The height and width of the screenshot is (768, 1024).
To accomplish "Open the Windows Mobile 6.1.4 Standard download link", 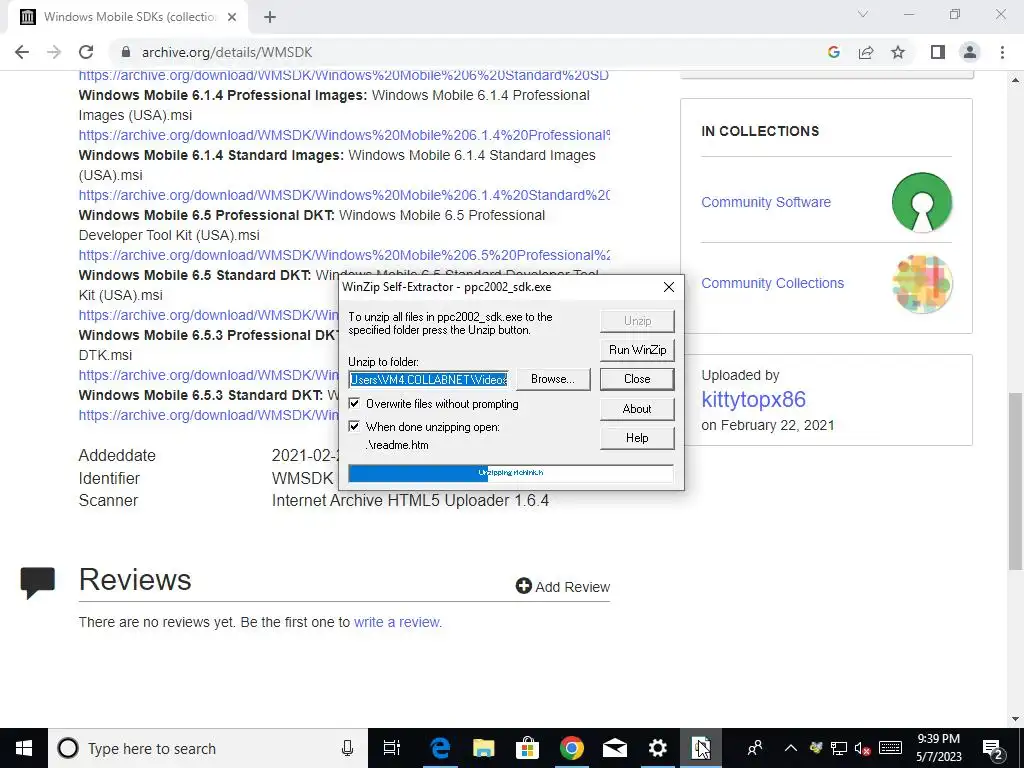I will (344, 195).
